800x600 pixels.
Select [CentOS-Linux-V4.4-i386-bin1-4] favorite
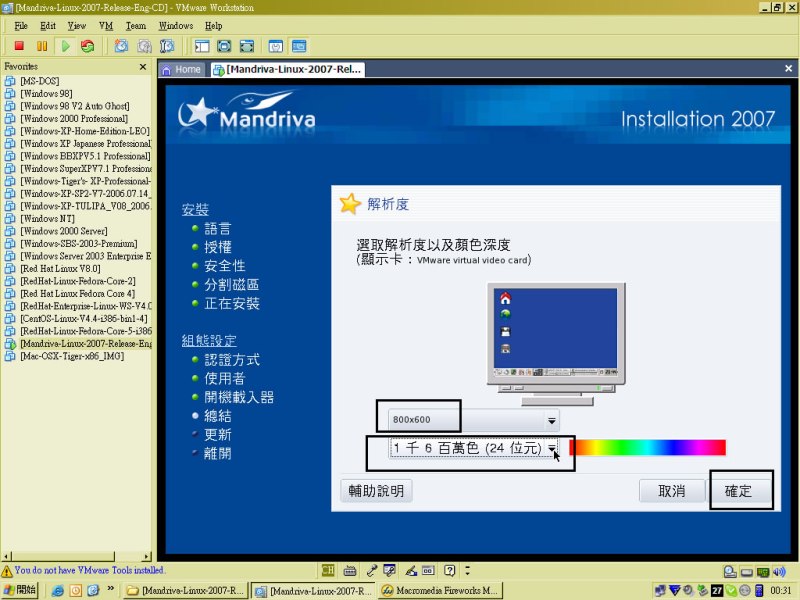84,319
